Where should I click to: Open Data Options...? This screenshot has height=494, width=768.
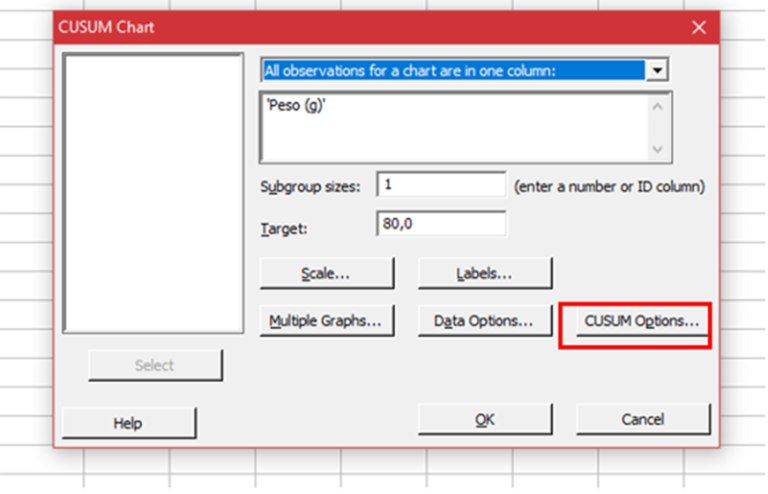484,321
